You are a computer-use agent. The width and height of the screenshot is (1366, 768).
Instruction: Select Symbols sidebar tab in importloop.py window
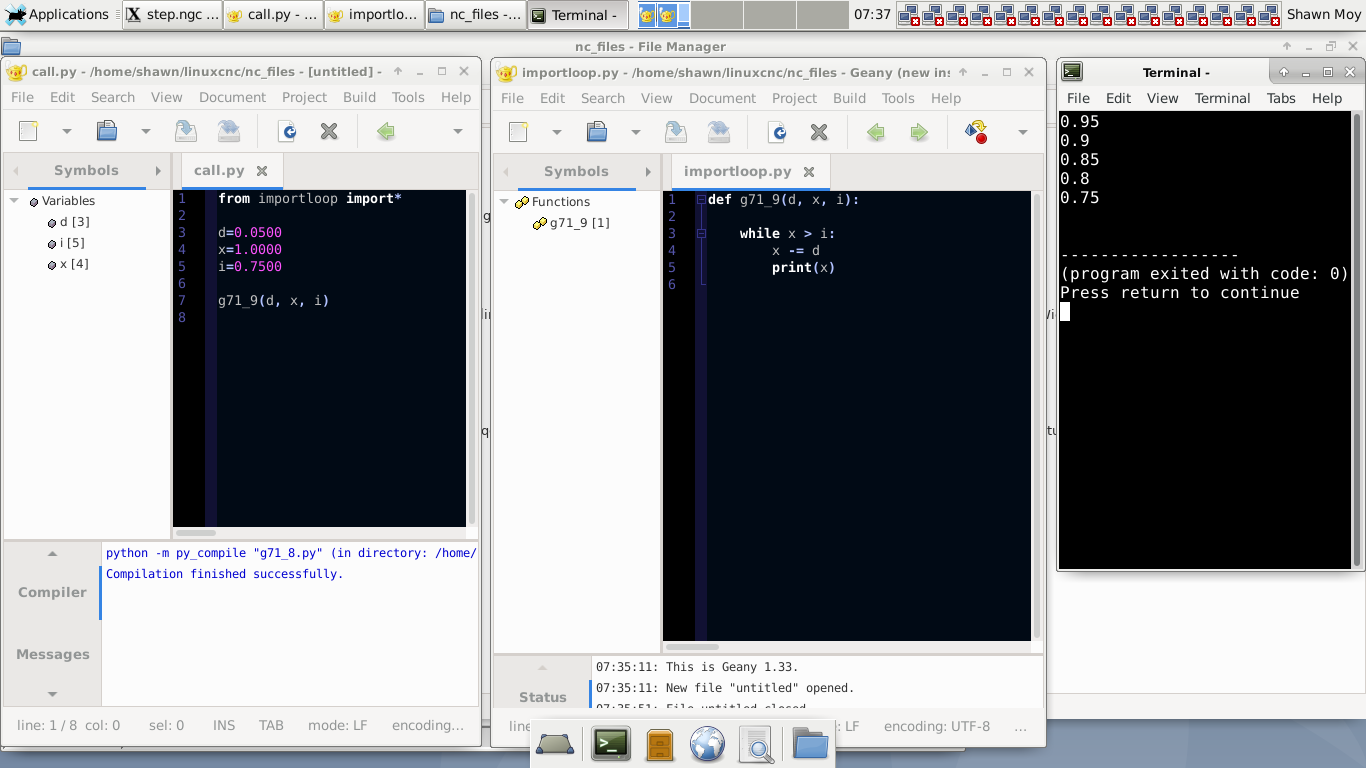pyautogui.click(x=576, y=171)
